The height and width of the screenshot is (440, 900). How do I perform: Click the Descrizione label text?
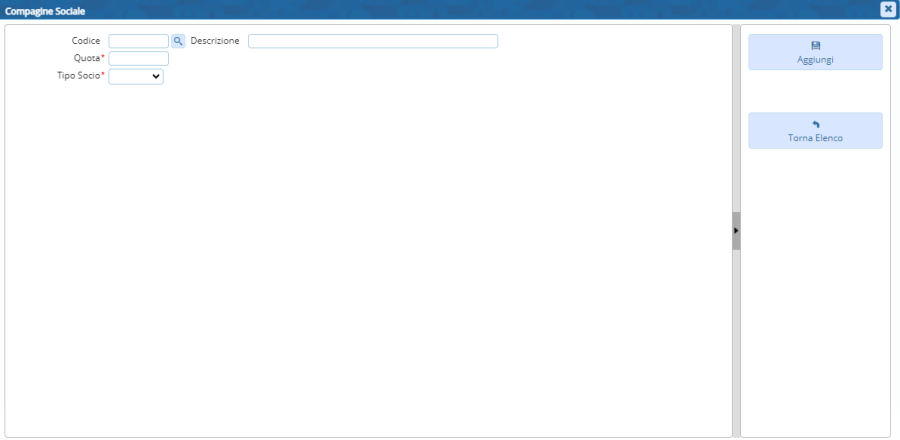[214, 41]
